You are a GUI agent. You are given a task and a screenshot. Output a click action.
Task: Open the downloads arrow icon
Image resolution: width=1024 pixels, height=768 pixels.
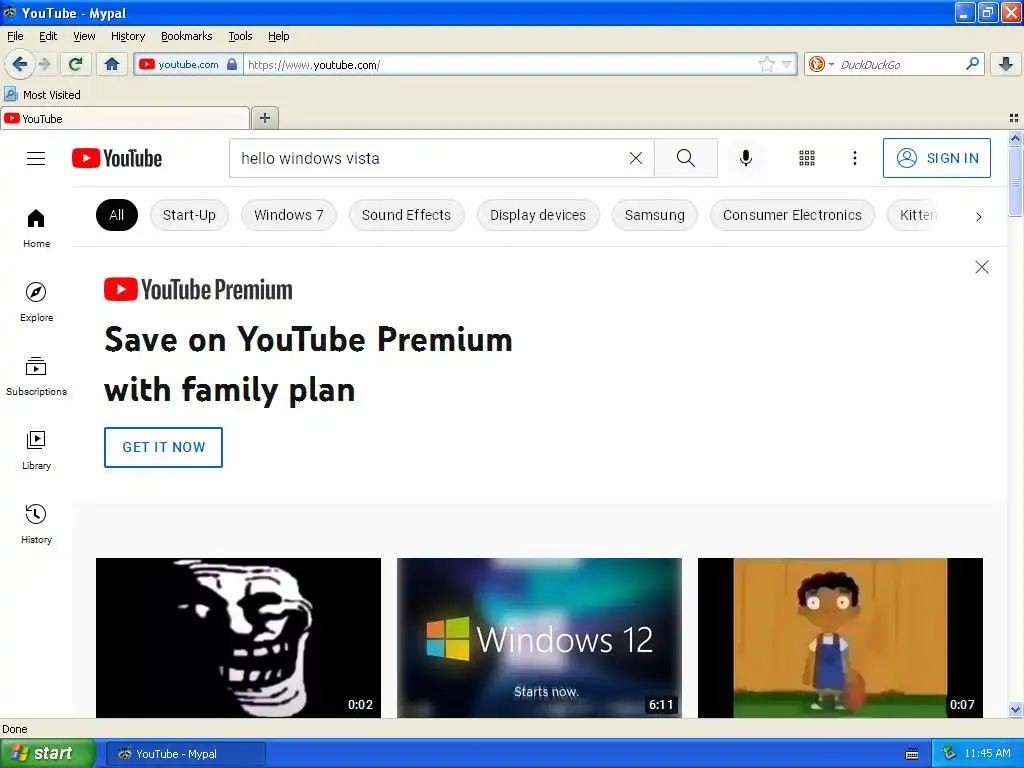coord(1006,64)
